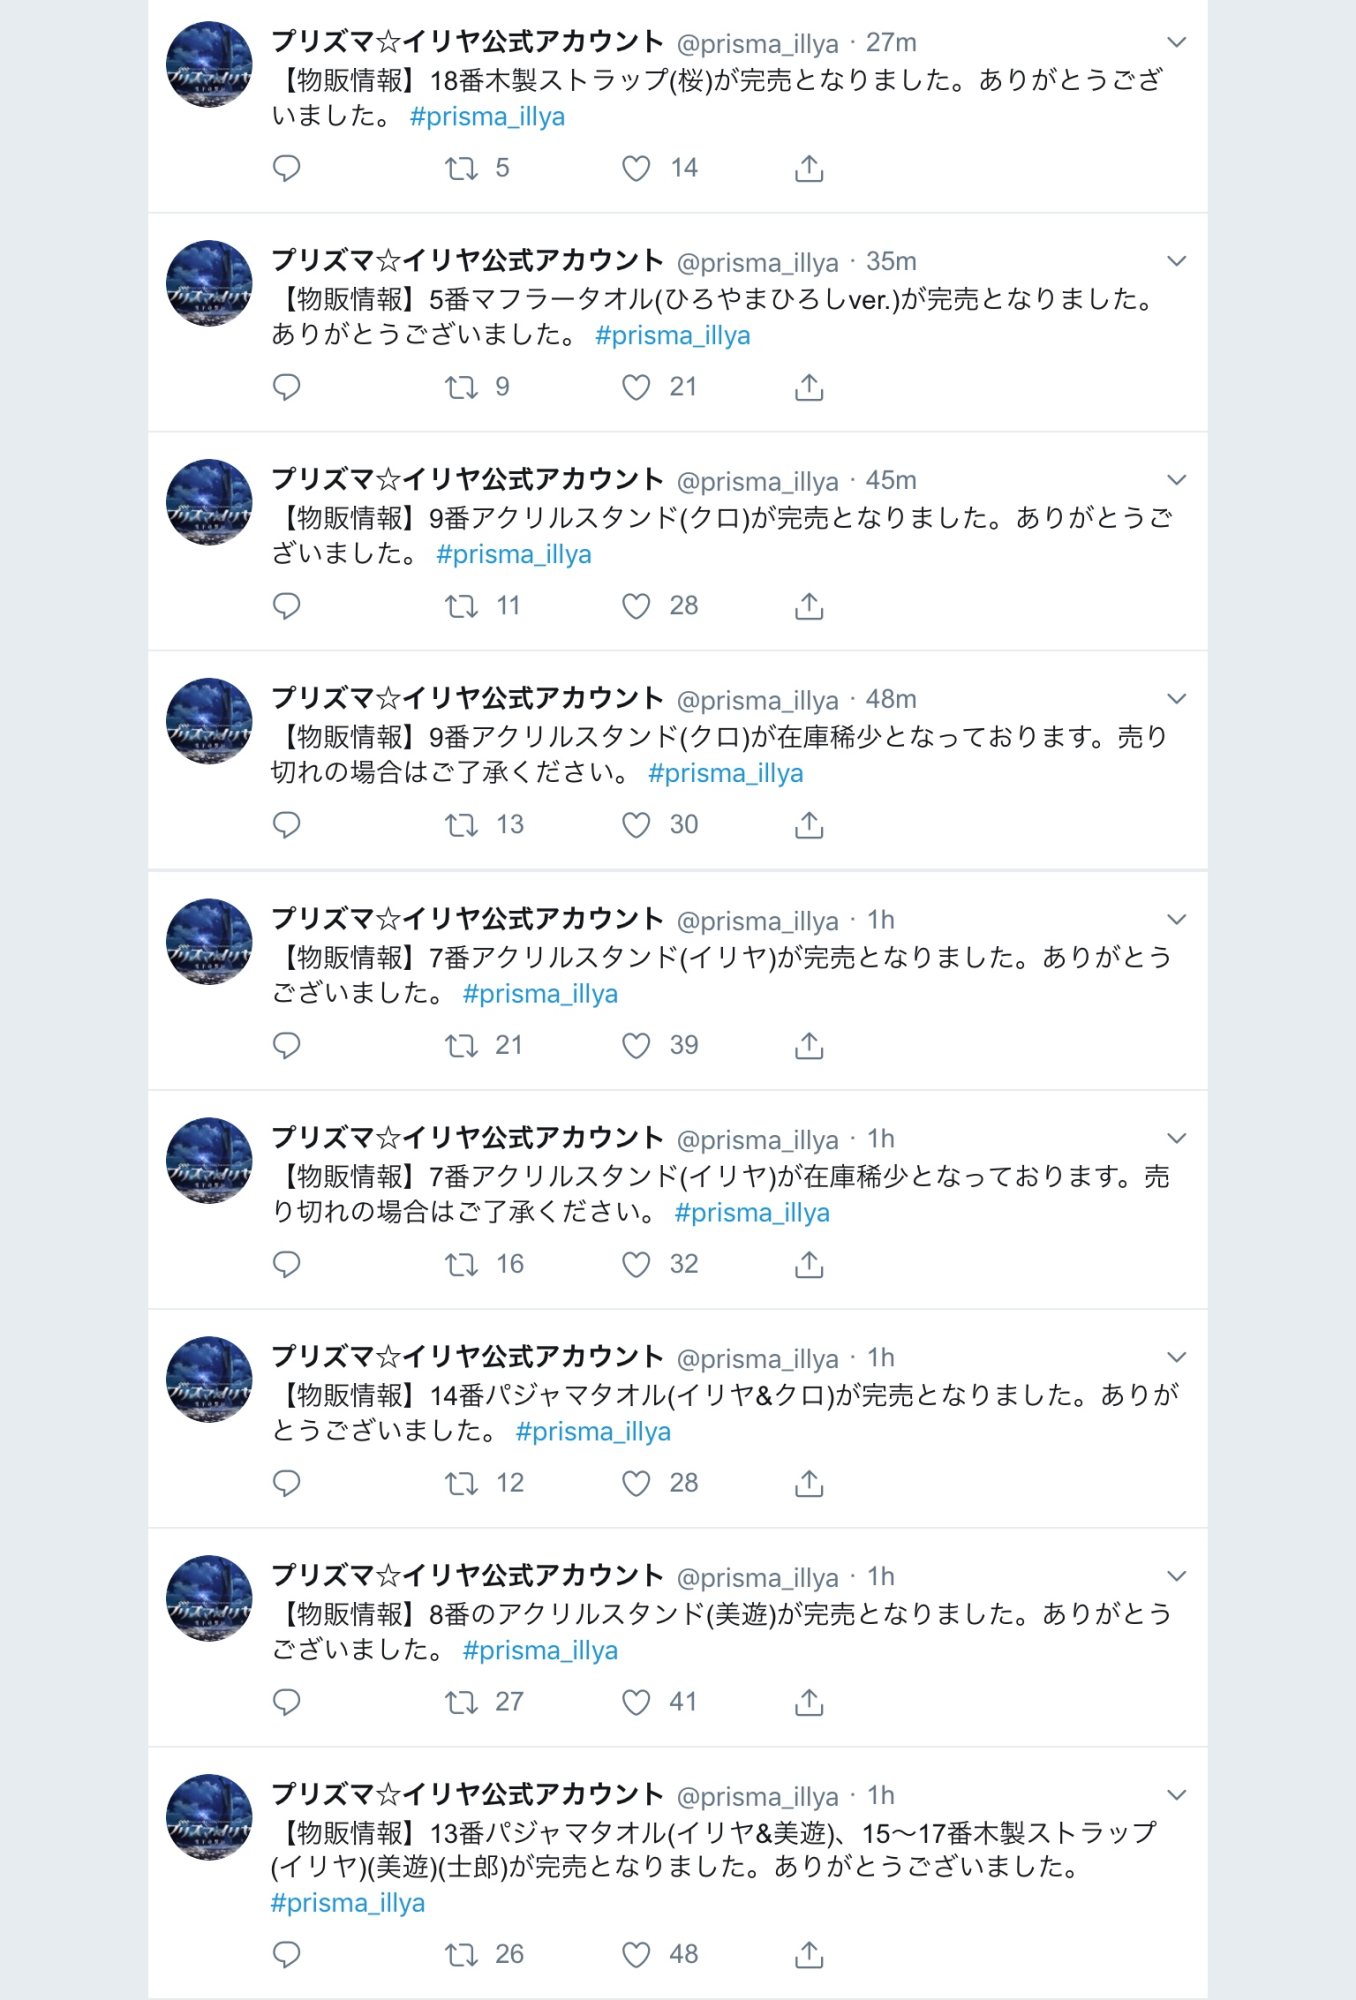Screen dimensions: 1356x2000
Task: Open the chevron menu on the 27m tweet
Action: (x=1177, y=42)
